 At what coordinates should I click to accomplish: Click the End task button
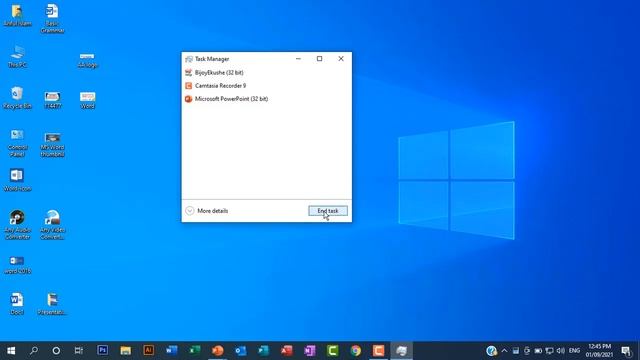pos(328,211)
